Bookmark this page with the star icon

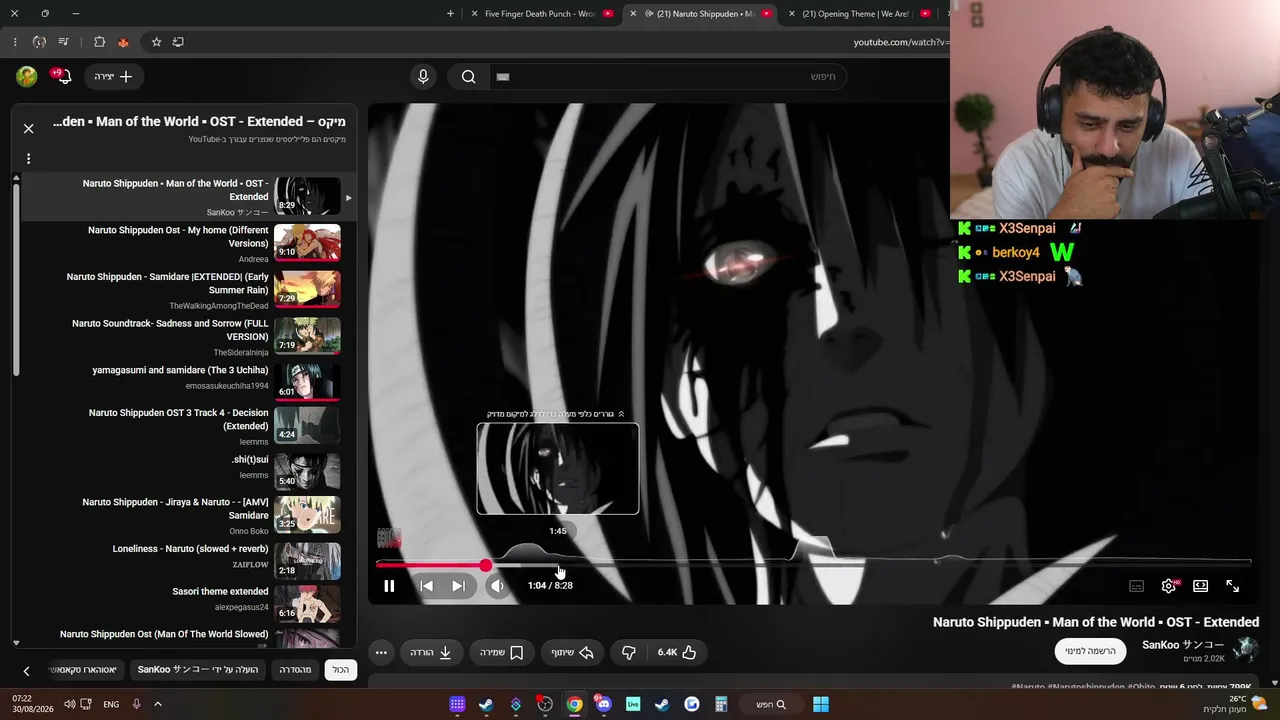click(156, 42)
